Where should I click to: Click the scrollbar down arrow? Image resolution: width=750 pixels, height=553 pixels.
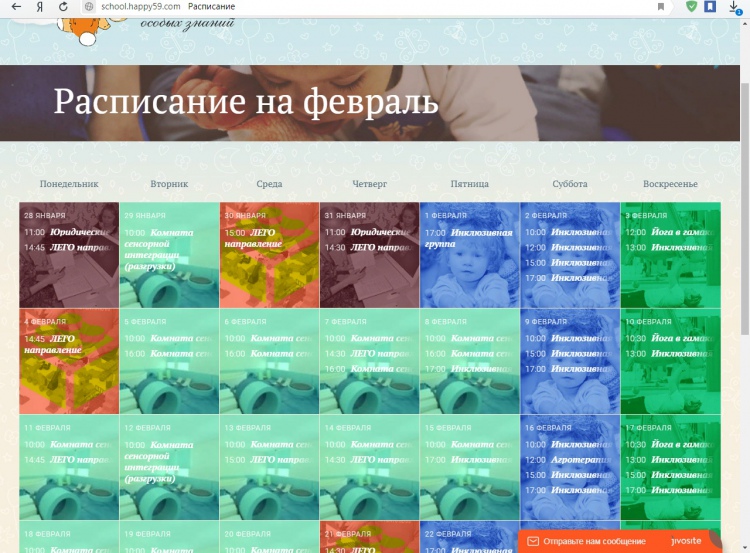click(x=744, y=547)
